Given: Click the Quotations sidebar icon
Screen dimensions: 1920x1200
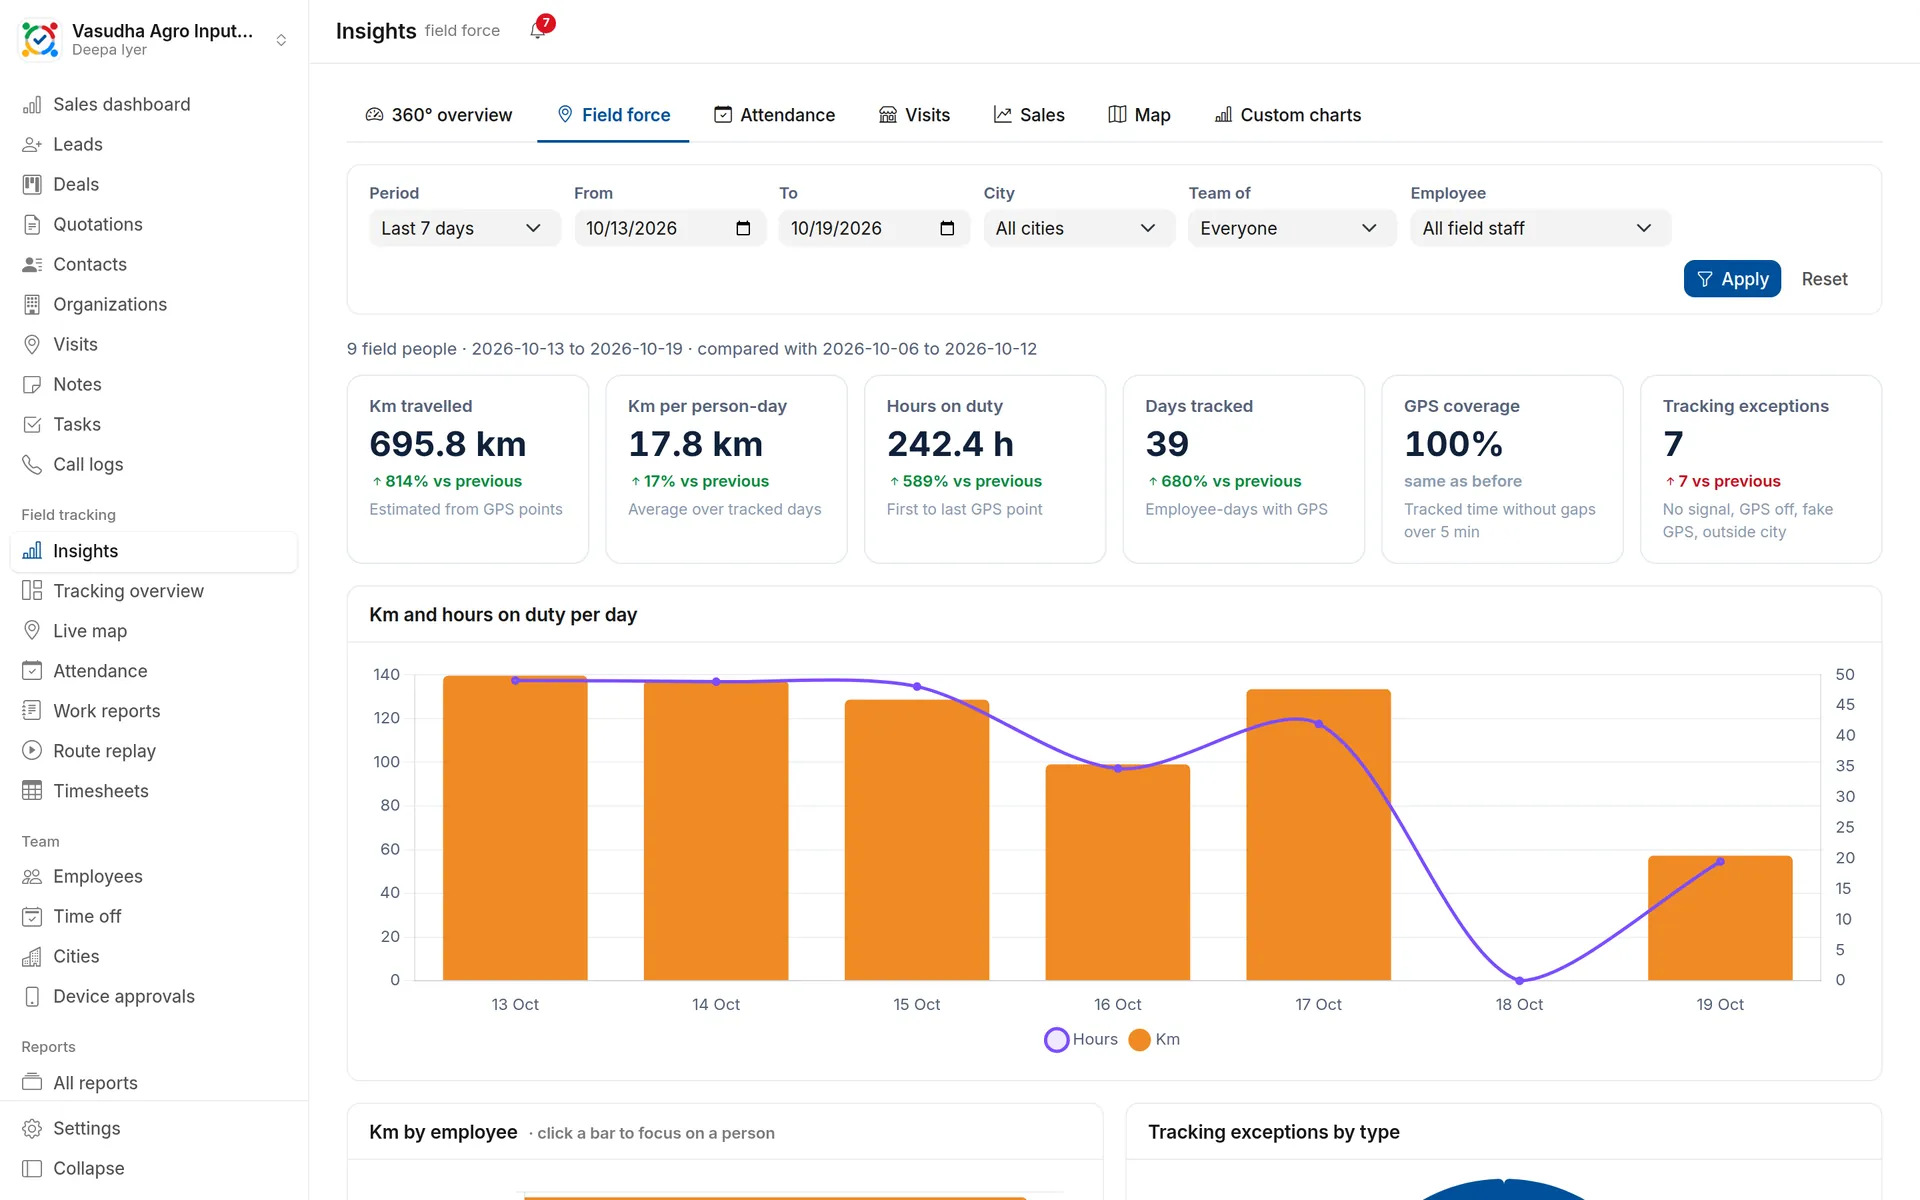Looking at the screenshot, I should coord(32,225).
